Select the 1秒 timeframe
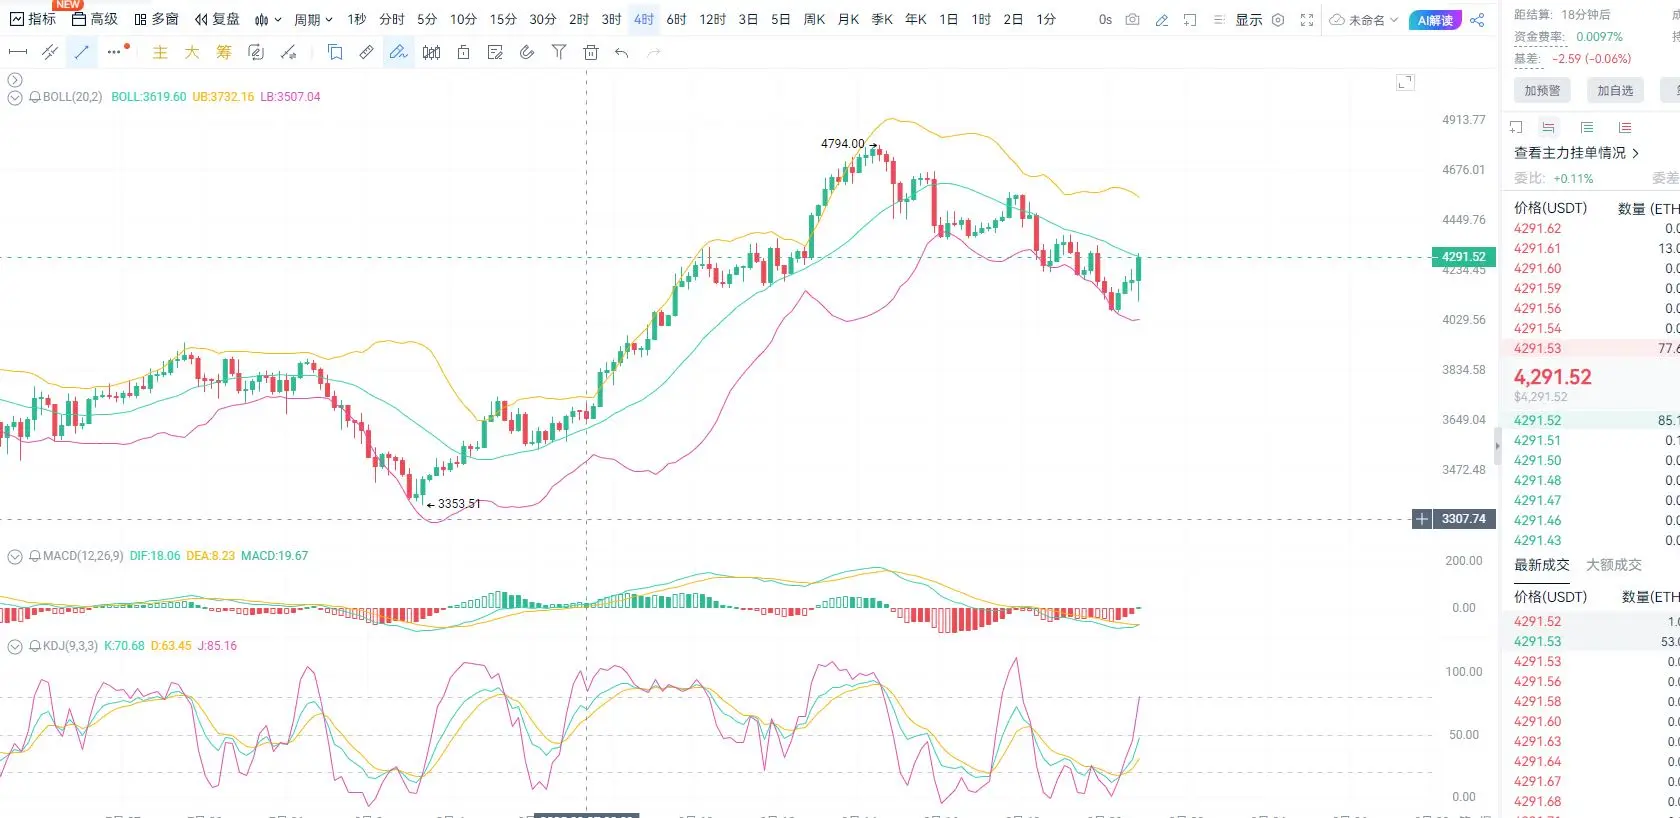 pyautogui.click(x=357, y=19)
